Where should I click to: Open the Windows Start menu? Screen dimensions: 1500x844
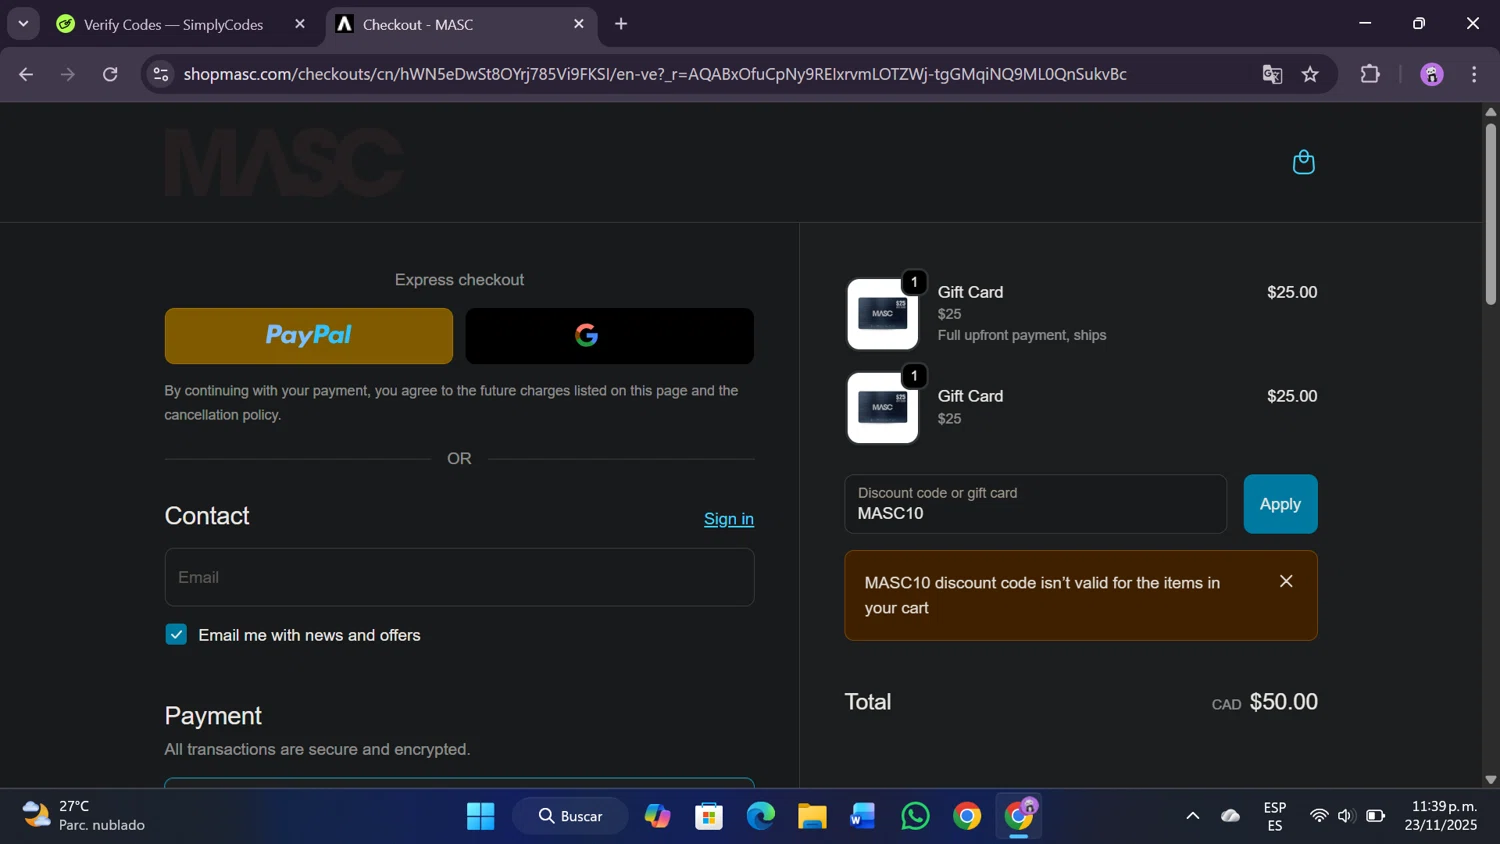(x=481, y=816)
